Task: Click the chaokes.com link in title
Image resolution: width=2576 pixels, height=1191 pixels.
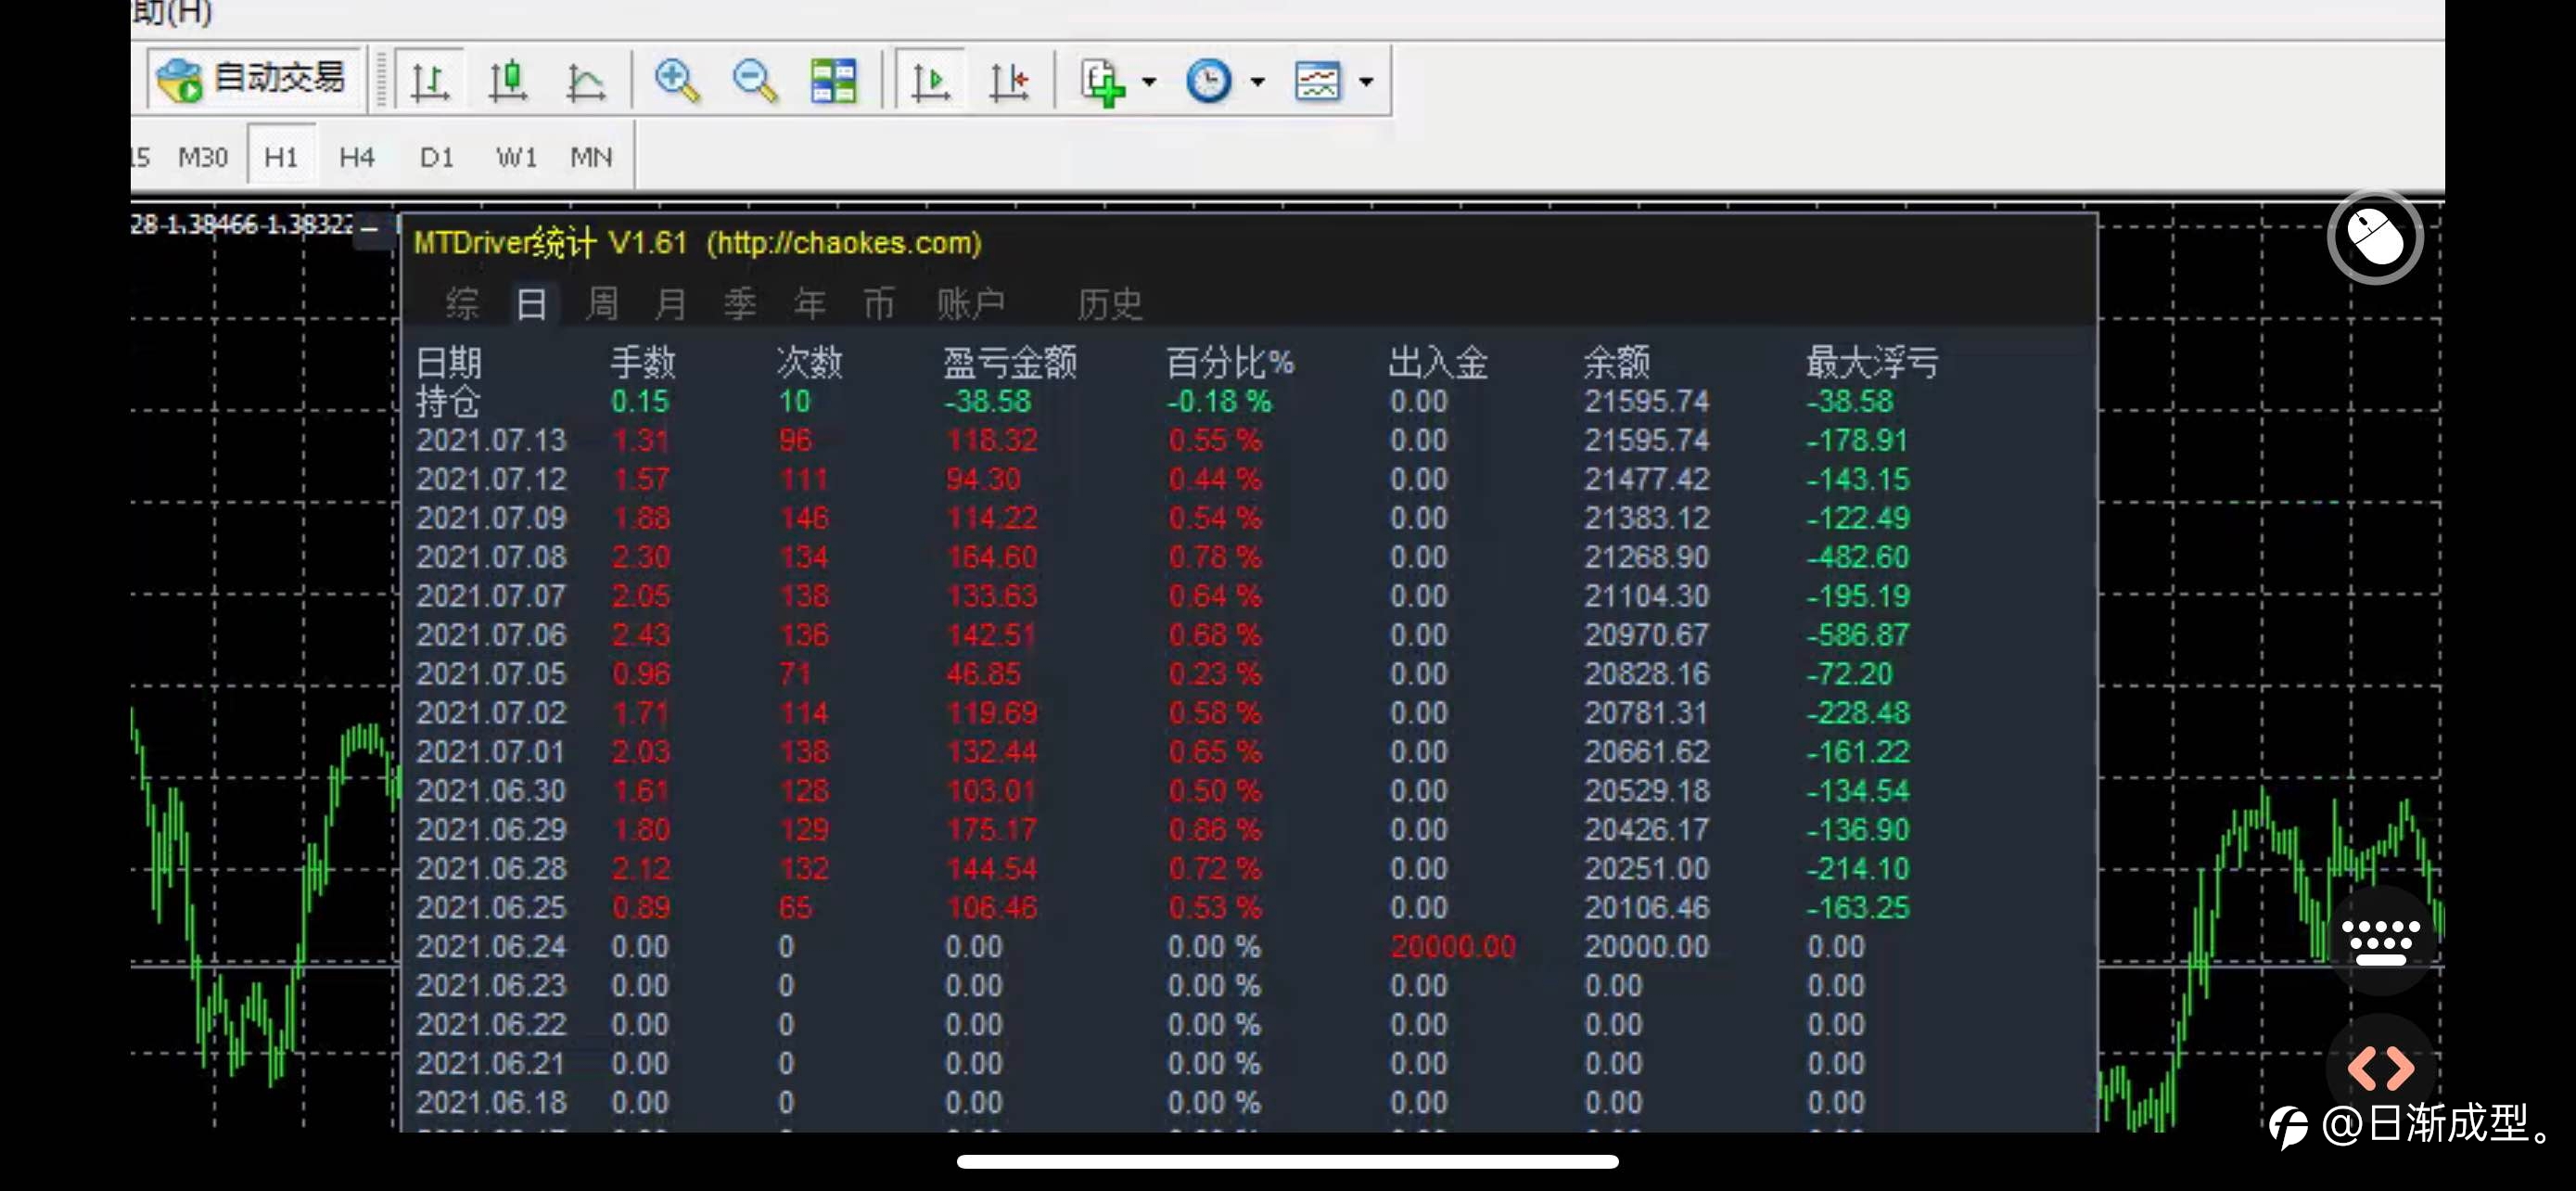Action: tap(844, 243)
